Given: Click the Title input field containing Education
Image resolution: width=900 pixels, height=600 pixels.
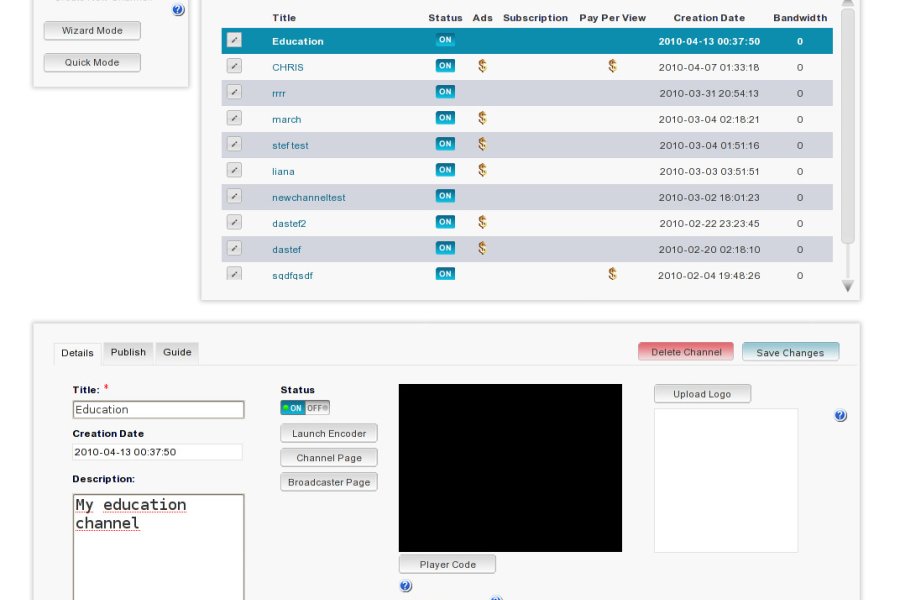Looking at the screenshot, I should (x=158, y=410).
